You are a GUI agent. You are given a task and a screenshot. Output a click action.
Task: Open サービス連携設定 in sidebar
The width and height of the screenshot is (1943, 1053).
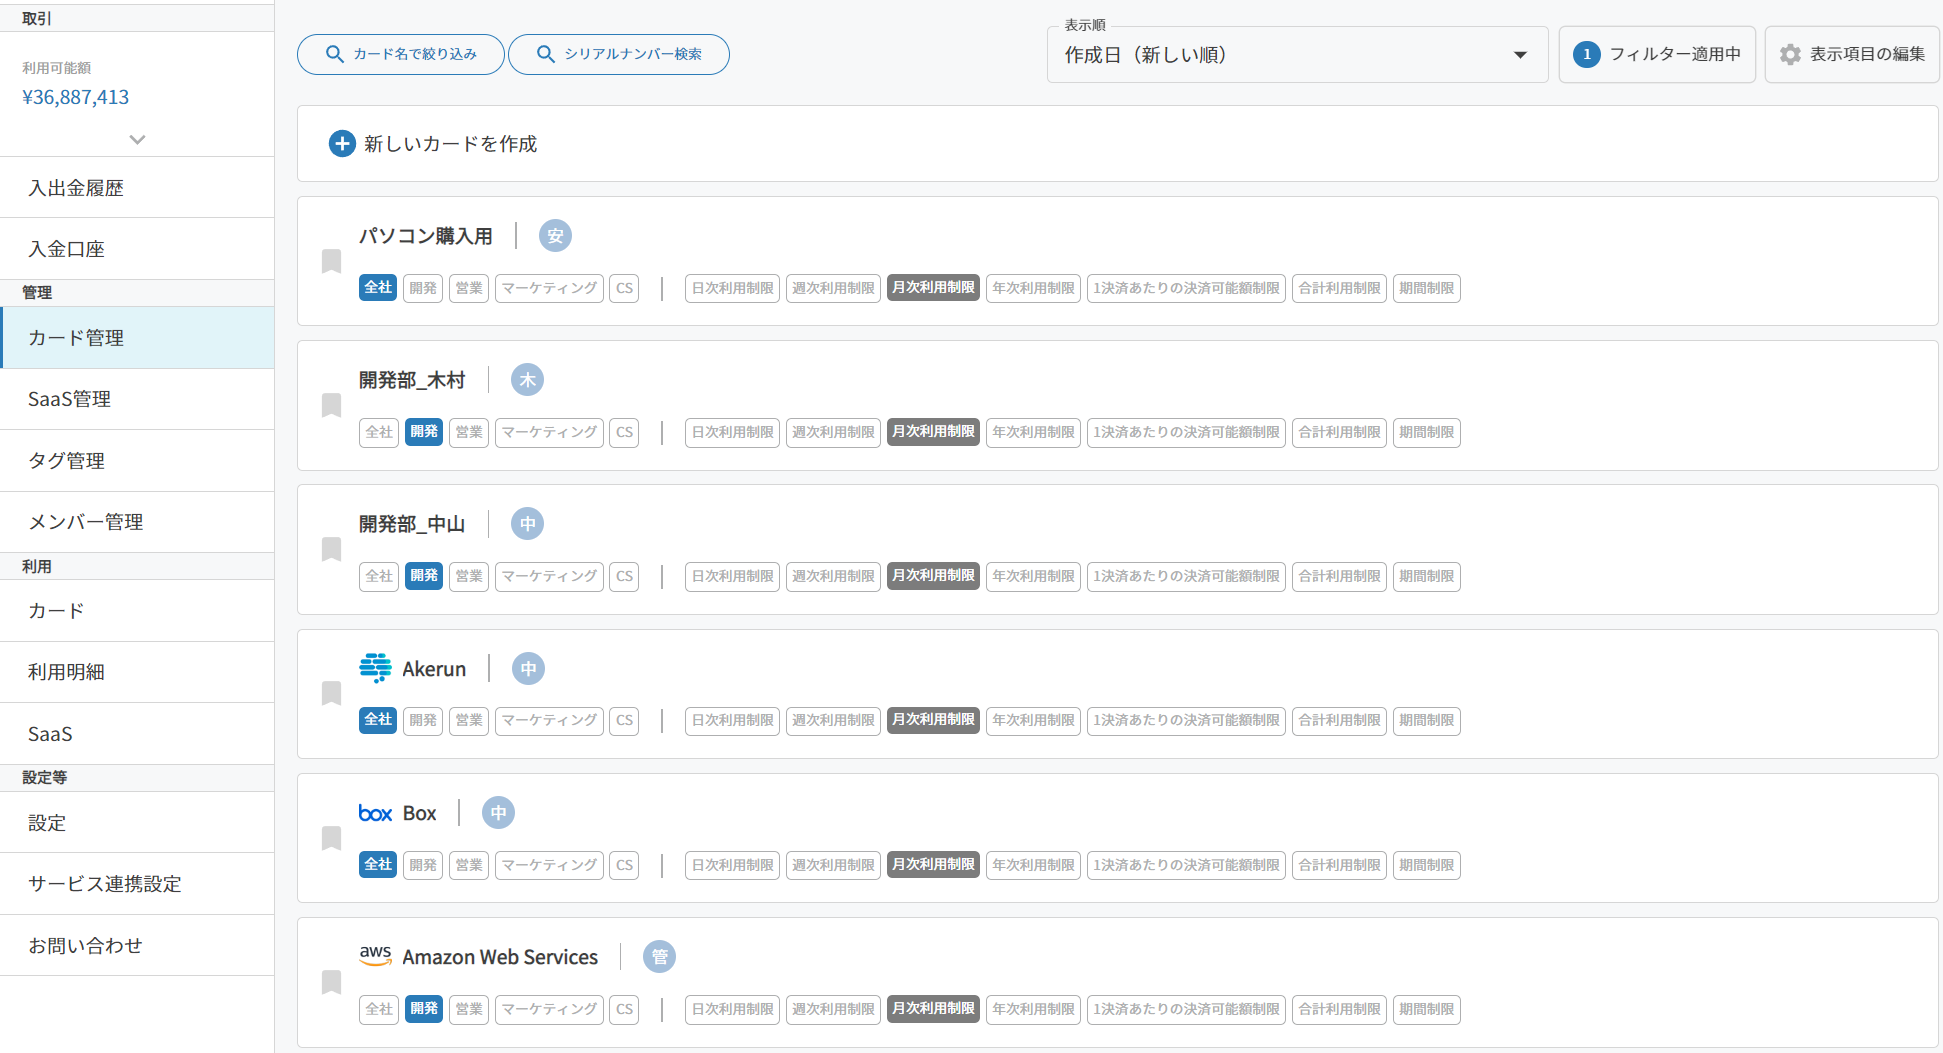pos(137,884)
